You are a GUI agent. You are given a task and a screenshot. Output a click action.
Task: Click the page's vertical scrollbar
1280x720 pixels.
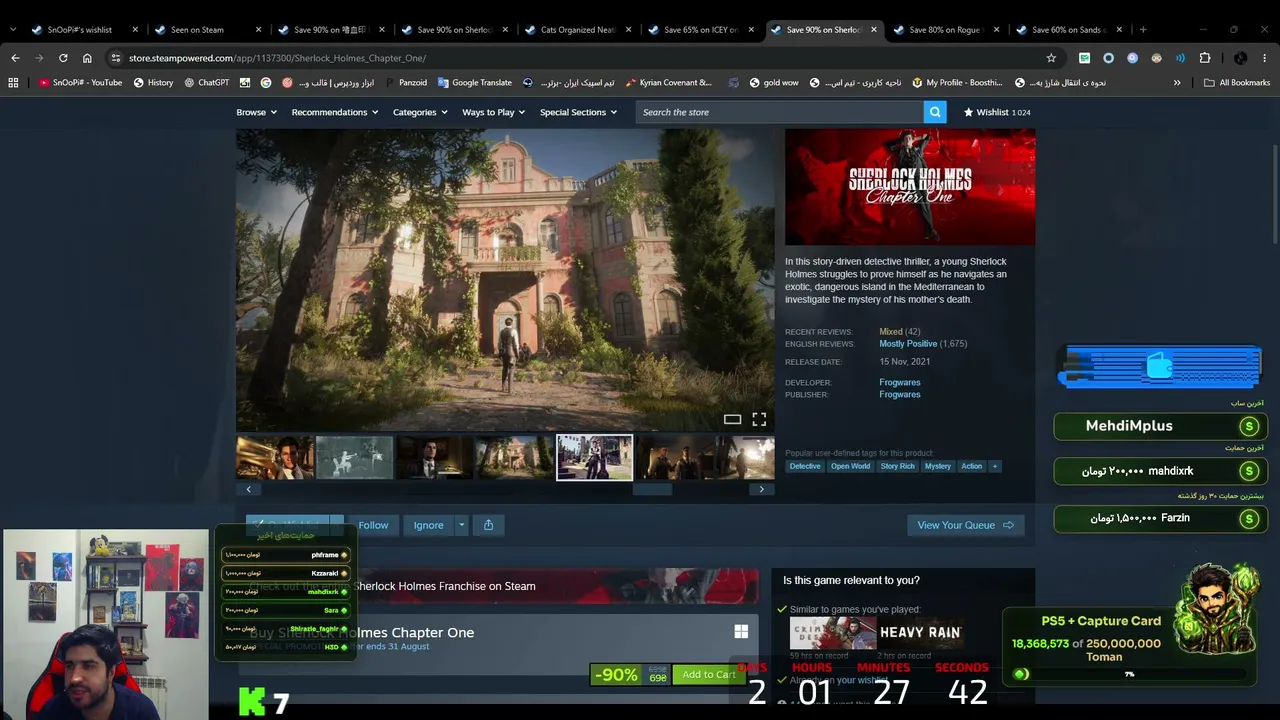point(1275,194)
